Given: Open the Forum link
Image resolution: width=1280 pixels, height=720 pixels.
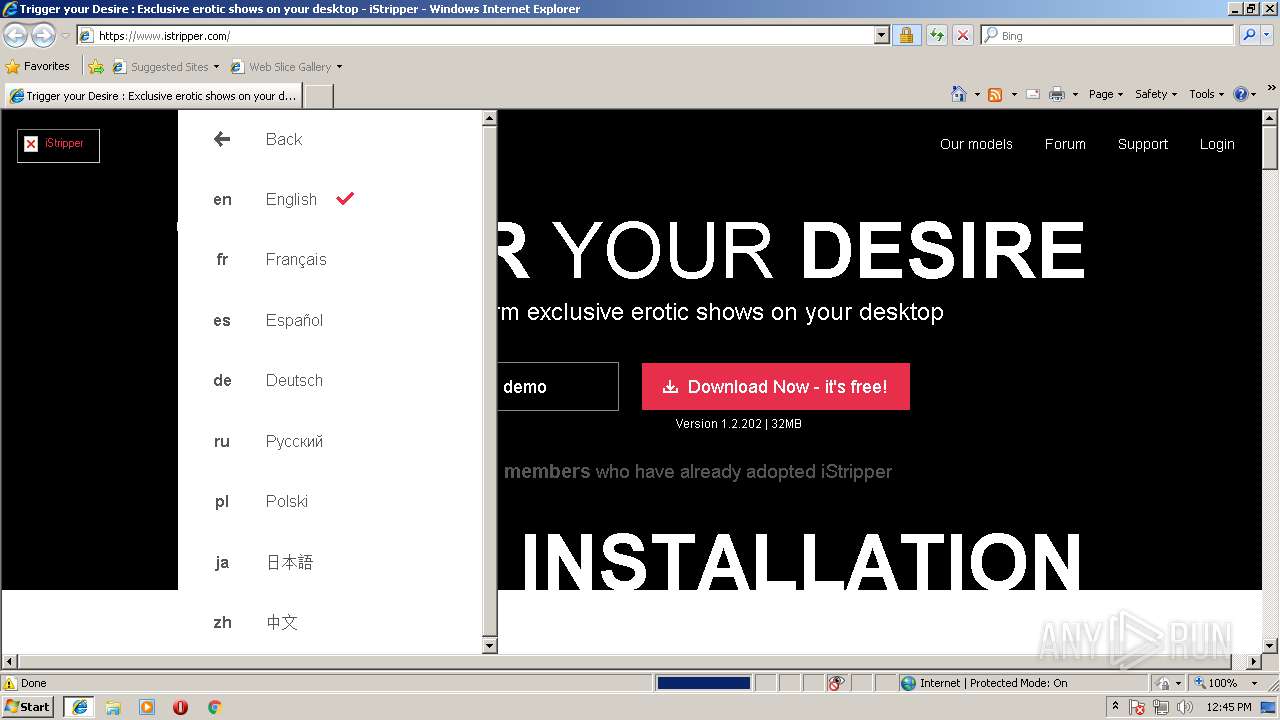Looking at the screenshot, I should 1065,144.
